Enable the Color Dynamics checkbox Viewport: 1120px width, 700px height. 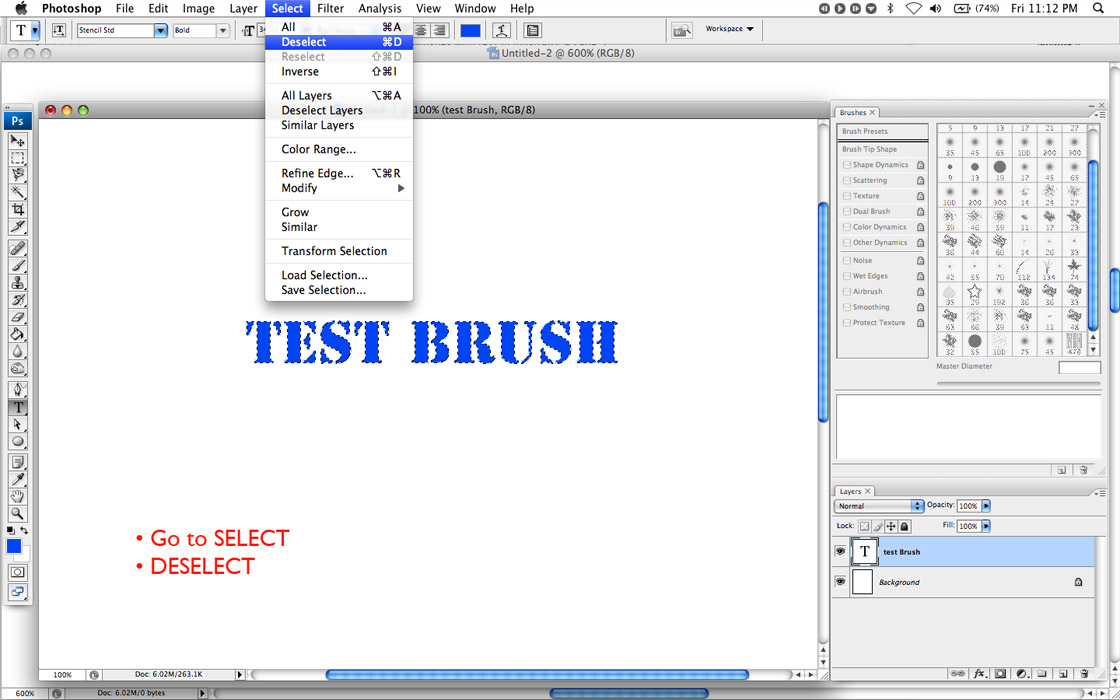847,227
